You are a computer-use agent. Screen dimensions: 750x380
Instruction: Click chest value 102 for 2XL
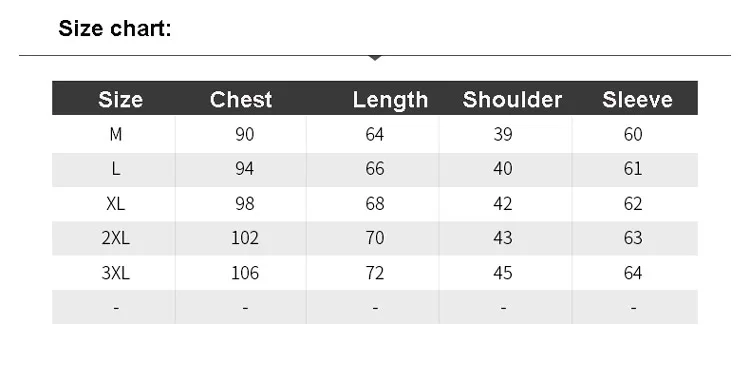245,238
